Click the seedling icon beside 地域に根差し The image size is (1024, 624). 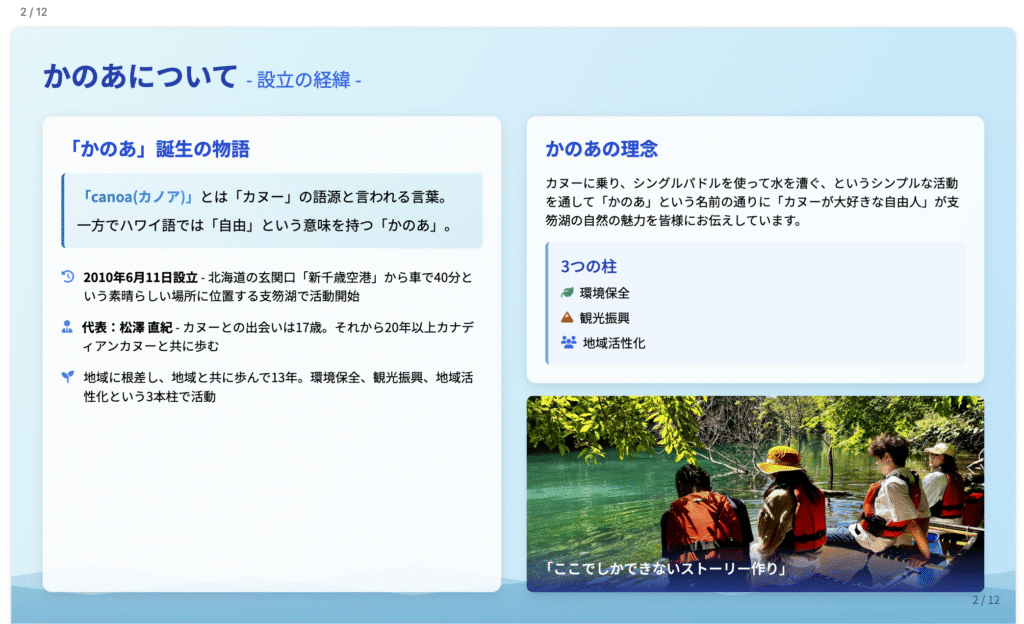pos(68,377)
